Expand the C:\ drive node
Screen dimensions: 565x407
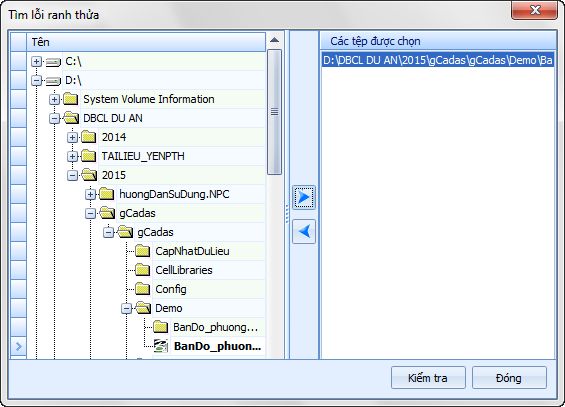point(36,62)
